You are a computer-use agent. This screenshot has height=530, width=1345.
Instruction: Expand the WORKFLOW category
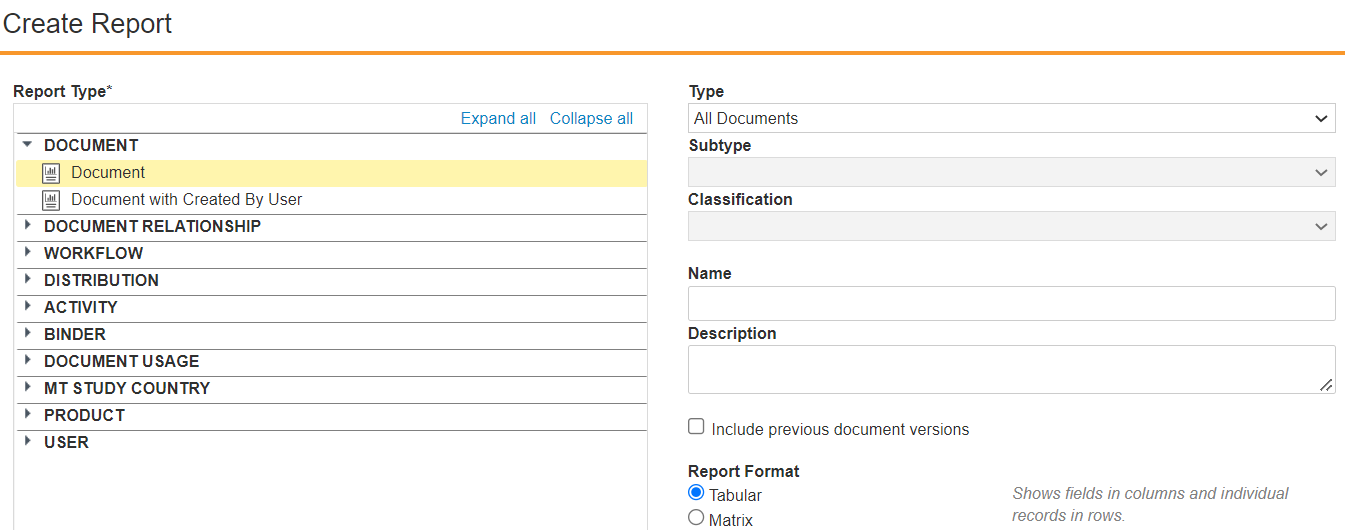[x=28, y=253]
